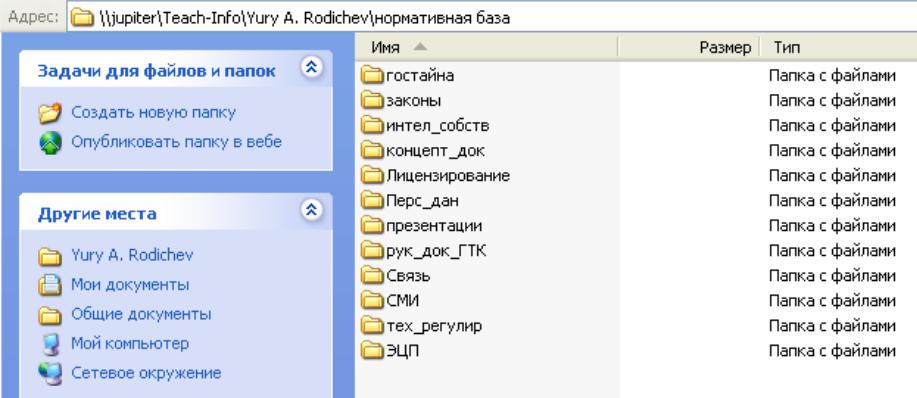This screenshot has height=398, width=917.
Task: Click Папка с файлами type in Лицензирование row
Action: (832, 175)
